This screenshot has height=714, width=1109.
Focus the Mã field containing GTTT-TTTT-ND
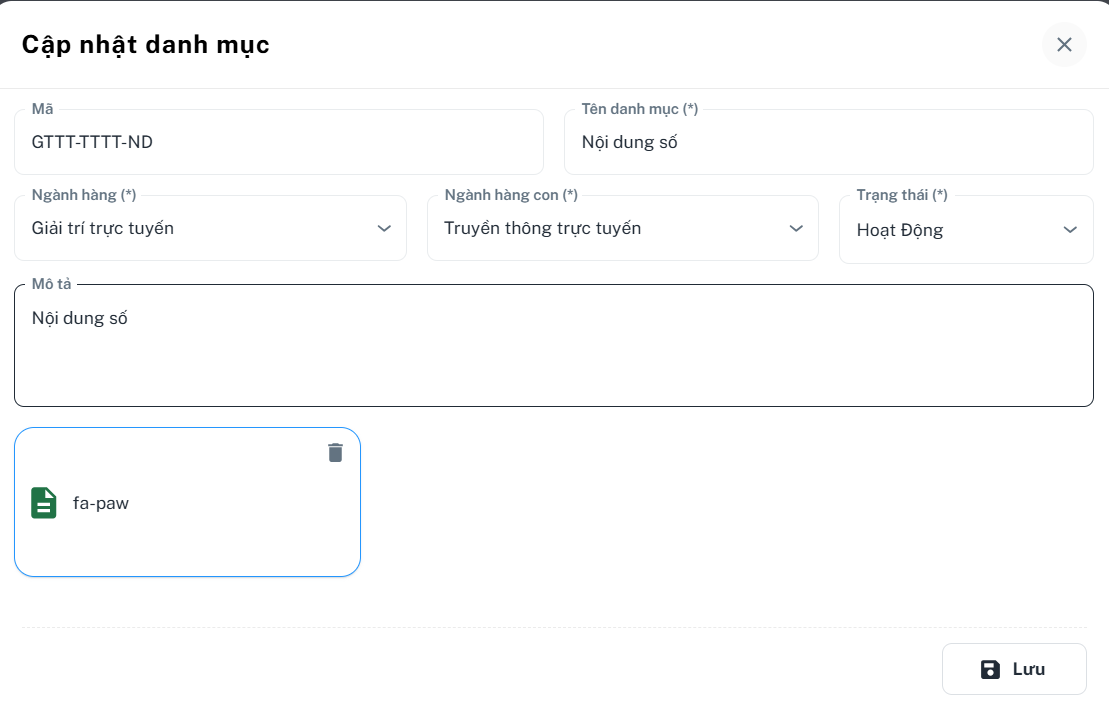(x=278, y=142)
